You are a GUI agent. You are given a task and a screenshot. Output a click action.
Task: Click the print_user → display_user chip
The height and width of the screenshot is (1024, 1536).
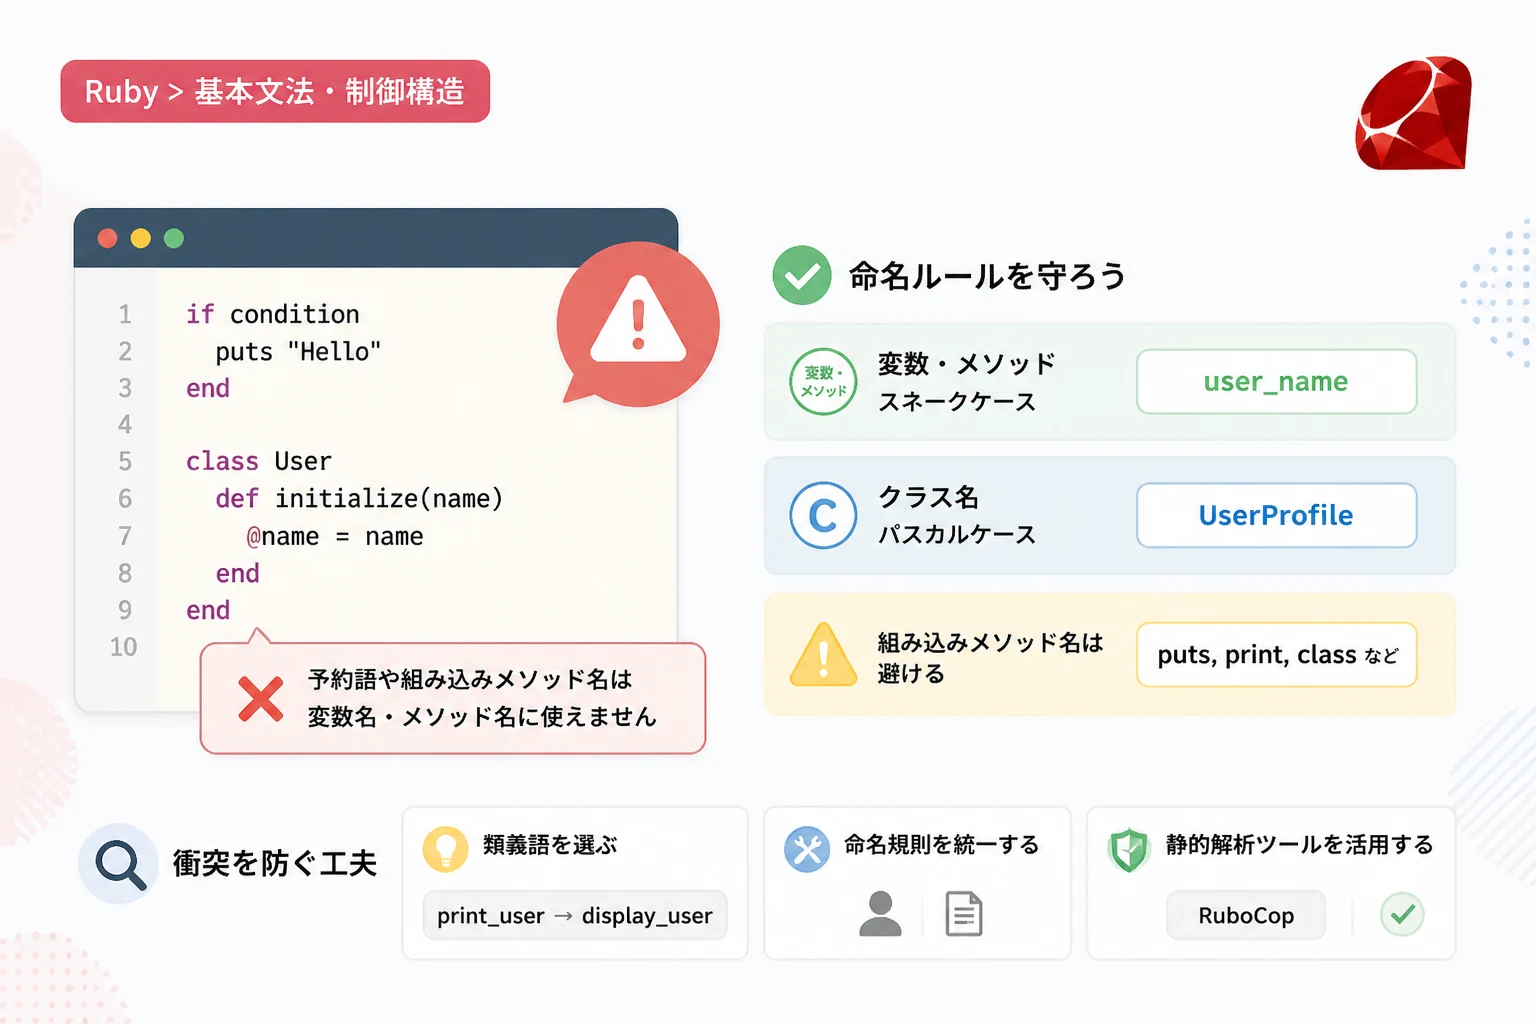575,915
